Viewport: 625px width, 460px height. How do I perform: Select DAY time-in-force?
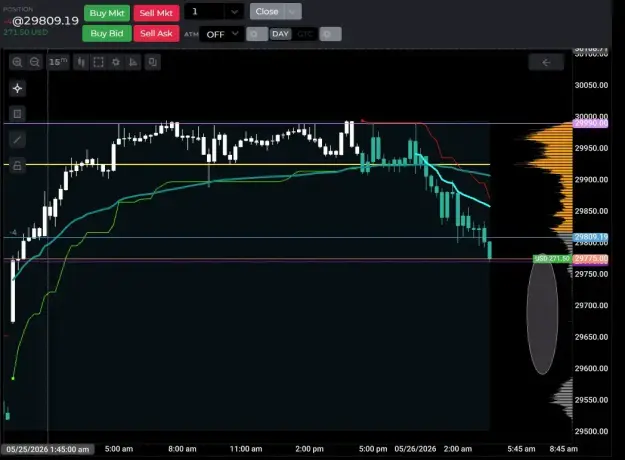(x=280, y=34)
